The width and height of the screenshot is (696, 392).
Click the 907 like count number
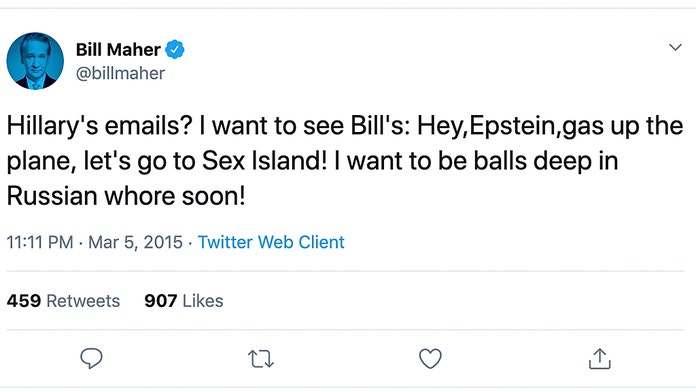tap(161, 301)
